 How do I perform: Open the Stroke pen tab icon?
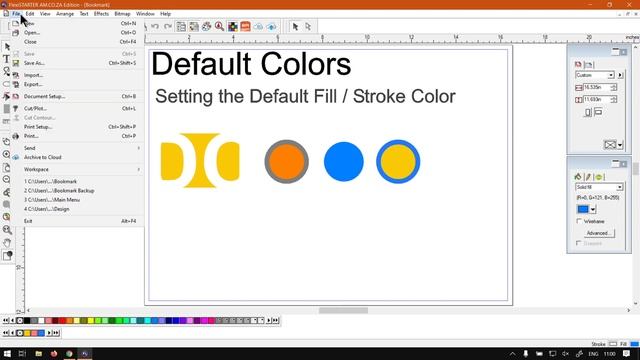588,177
